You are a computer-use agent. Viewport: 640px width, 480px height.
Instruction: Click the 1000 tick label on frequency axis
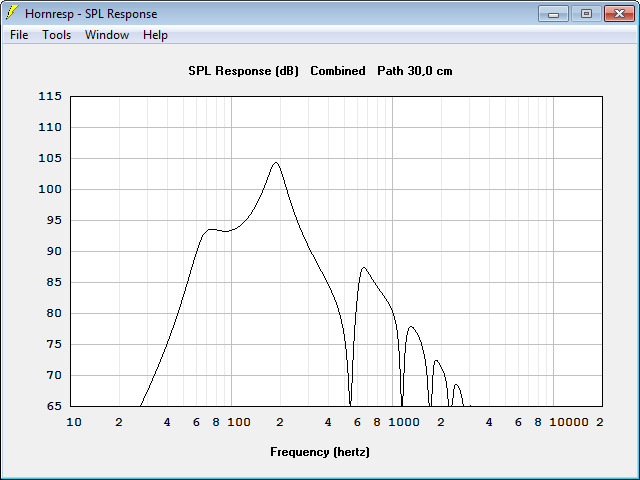[404, 422]
